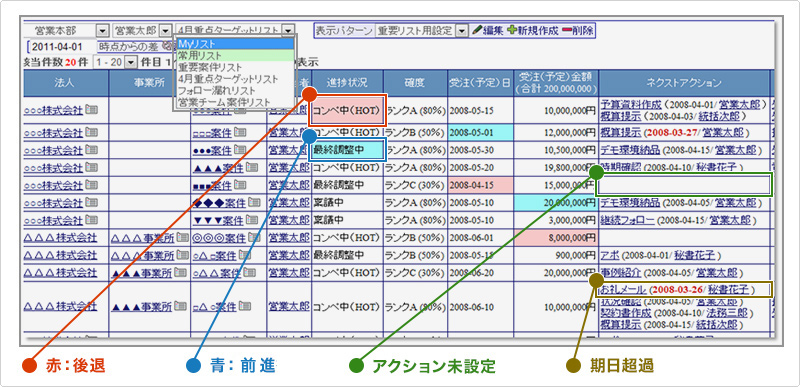This screenshot has width=800, height=387.
Task: Click the 受注(予定)日 column header
Action: [x=481, y=83]
